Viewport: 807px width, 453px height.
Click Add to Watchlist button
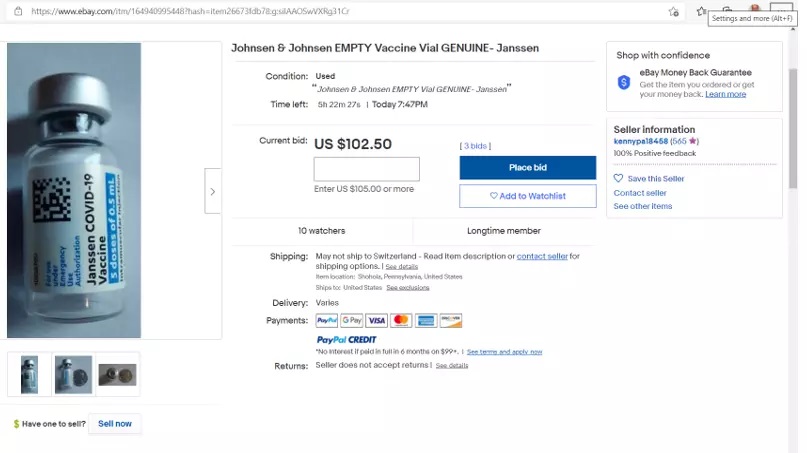click(x=528, y=196)
